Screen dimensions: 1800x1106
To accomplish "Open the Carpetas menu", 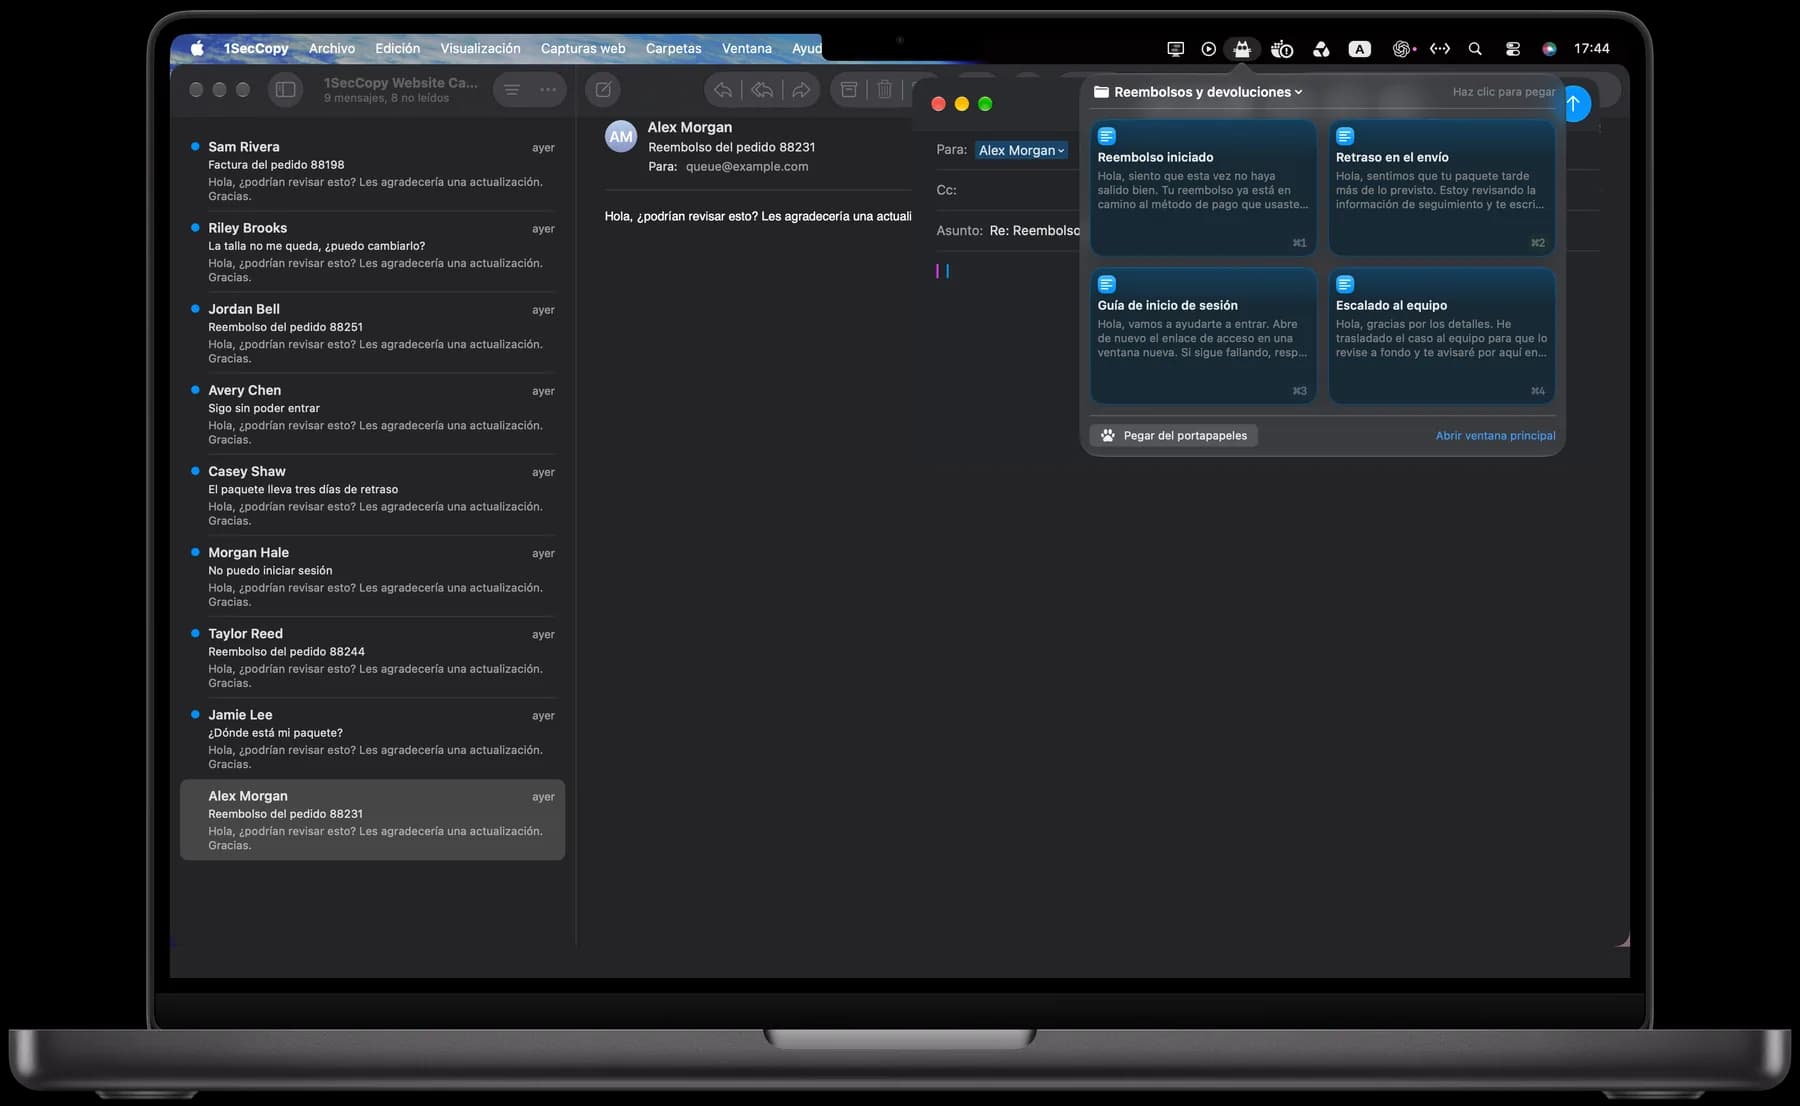I will click(x=673, y=48).
